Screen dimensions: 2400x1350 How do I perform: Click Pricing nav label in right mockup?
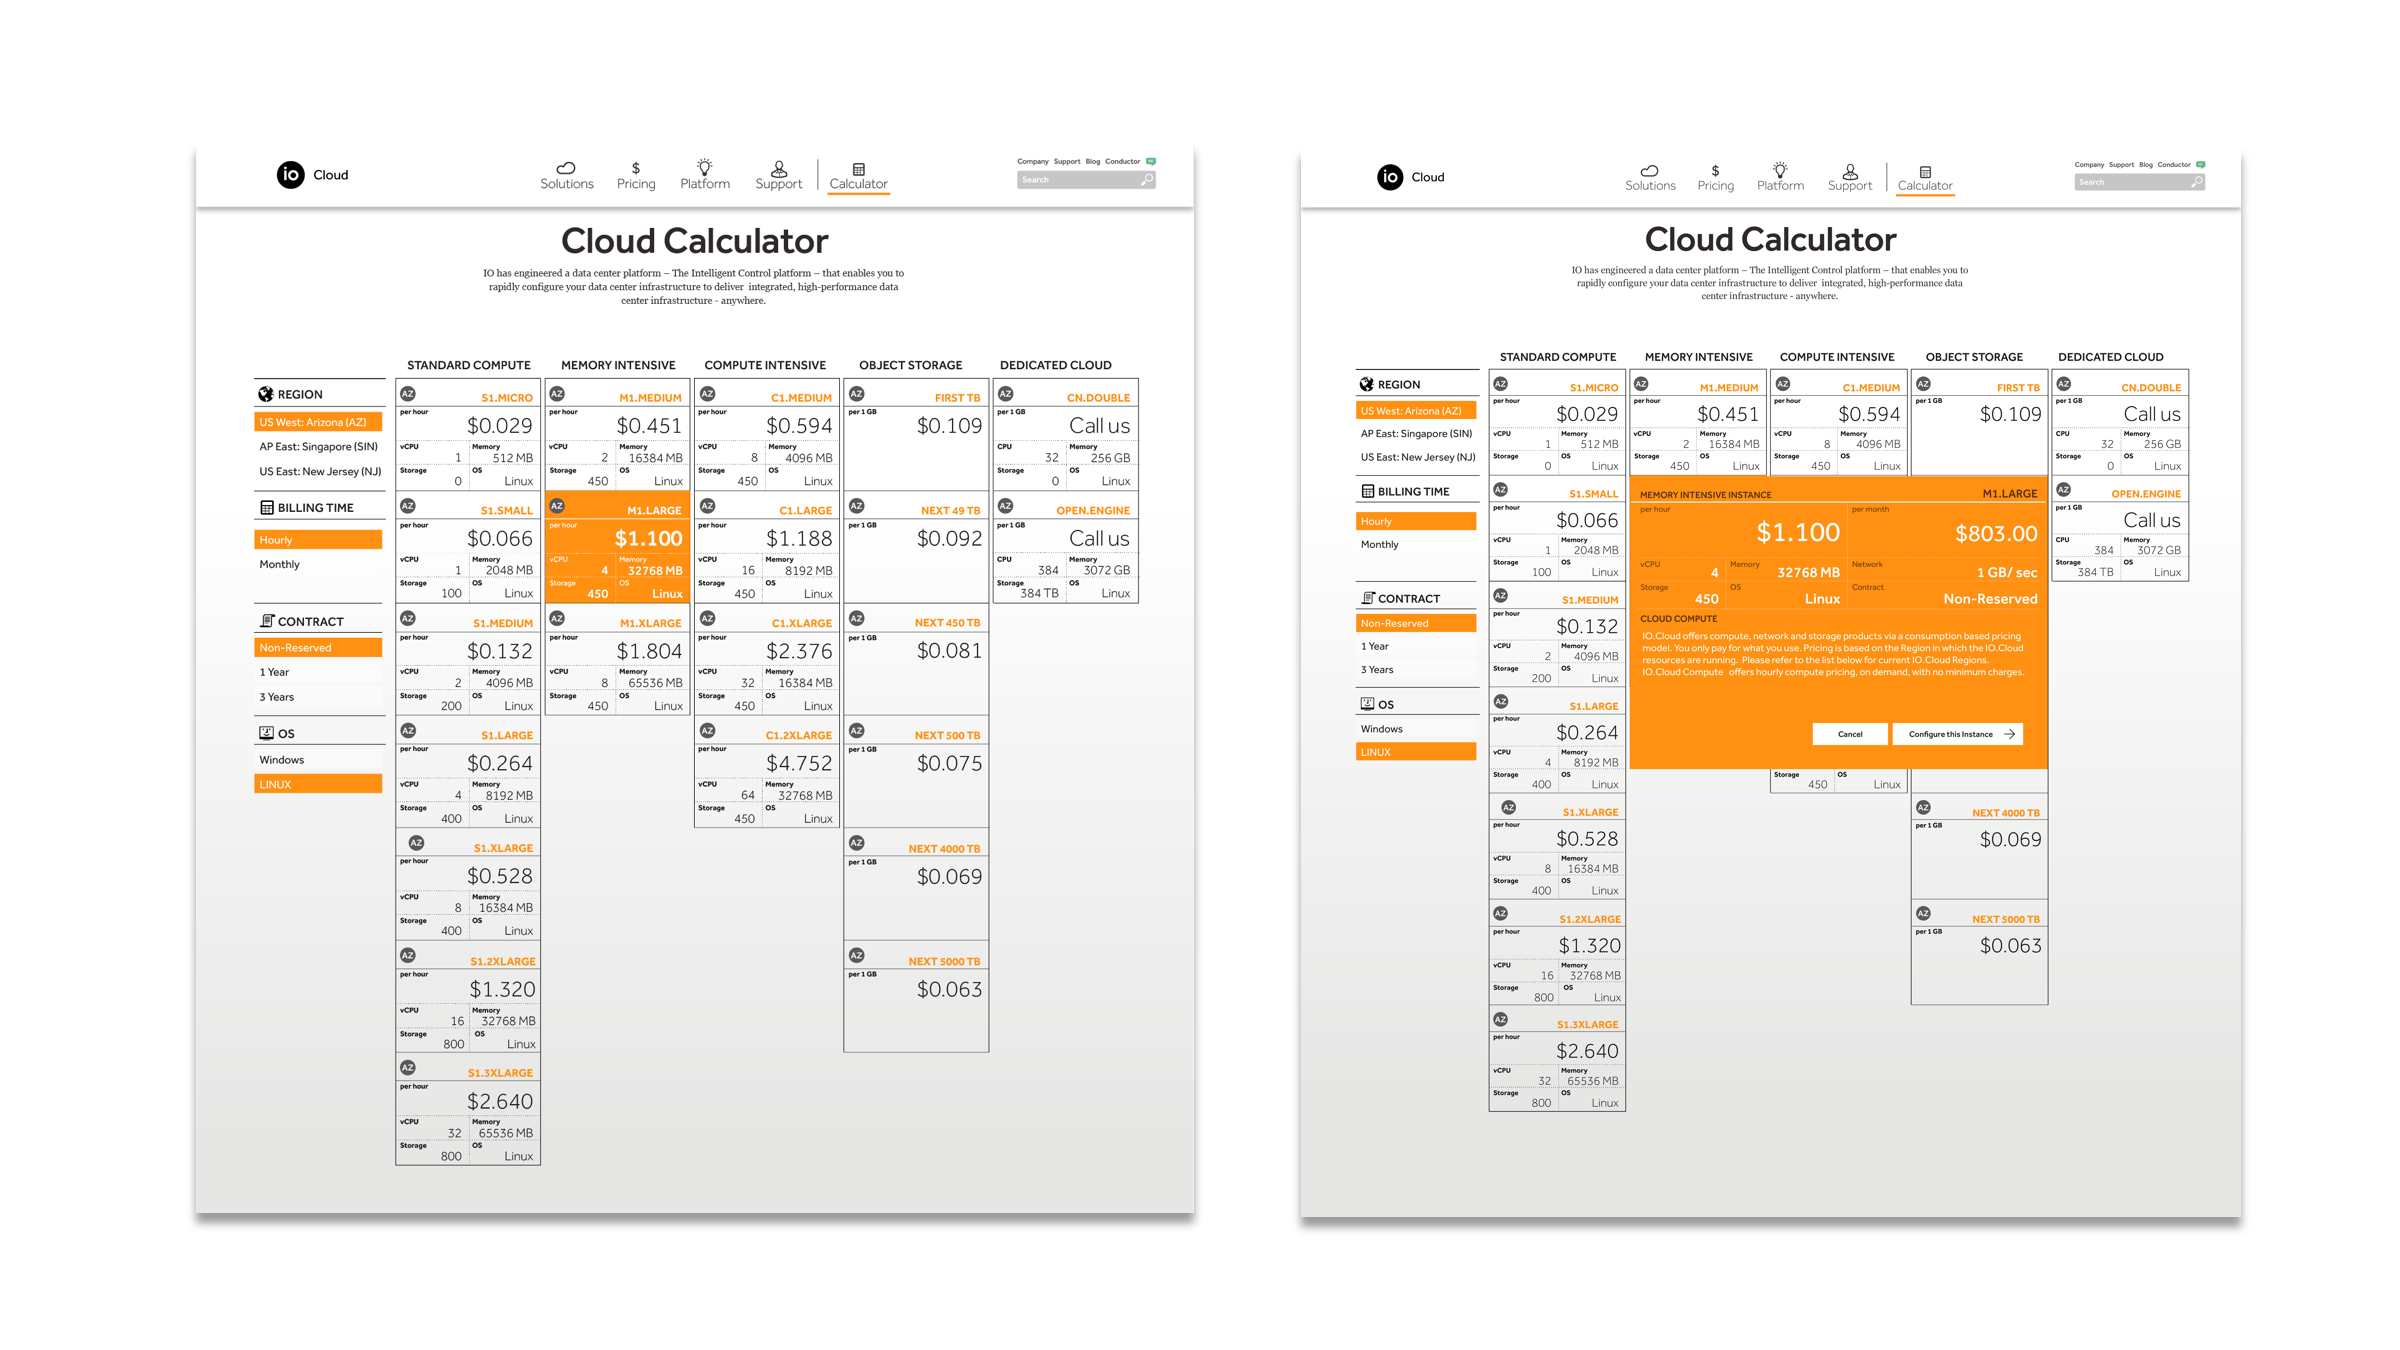1716,186
